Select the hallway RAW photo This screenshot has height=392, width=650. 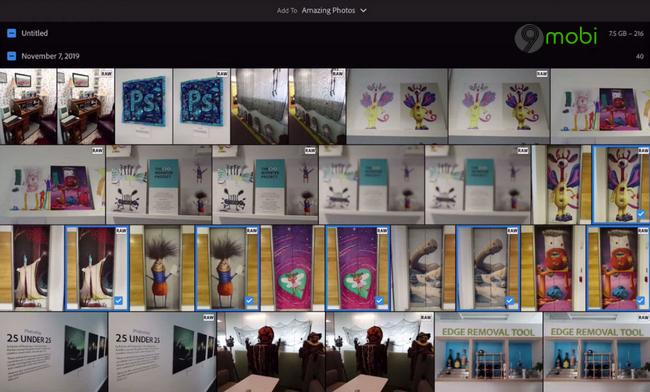pos(317,106)
